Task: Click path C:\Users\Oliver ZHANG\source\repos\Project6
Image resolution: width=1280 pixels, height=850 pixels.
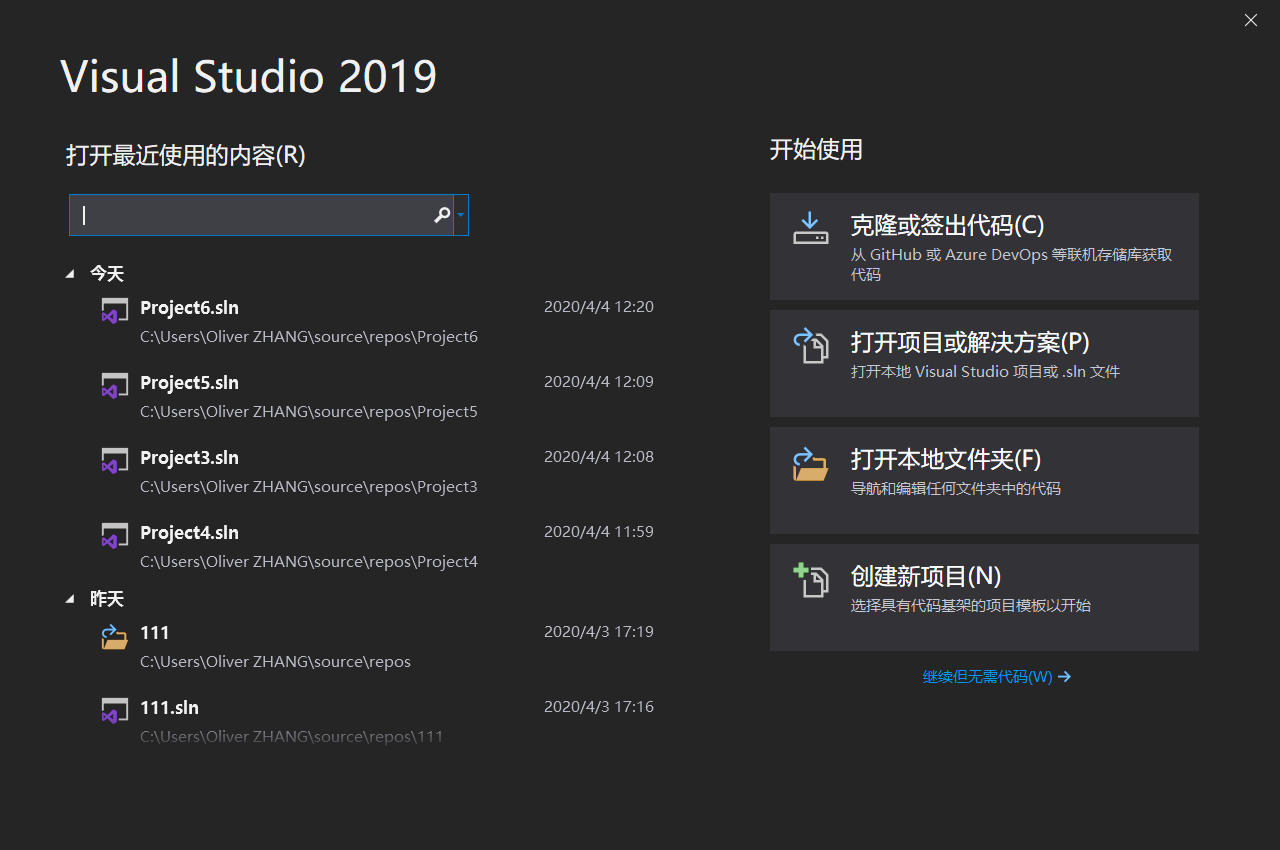Action: pos(309,337)
